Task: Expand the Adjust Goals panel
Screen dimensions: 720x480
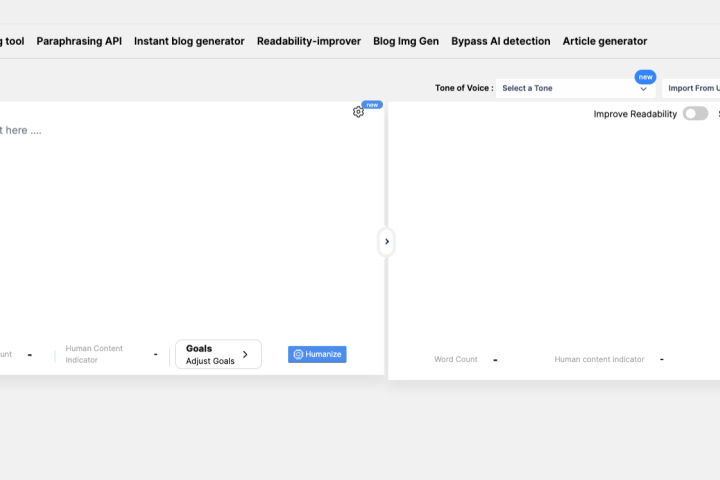Action: click(x=218, y=354)
